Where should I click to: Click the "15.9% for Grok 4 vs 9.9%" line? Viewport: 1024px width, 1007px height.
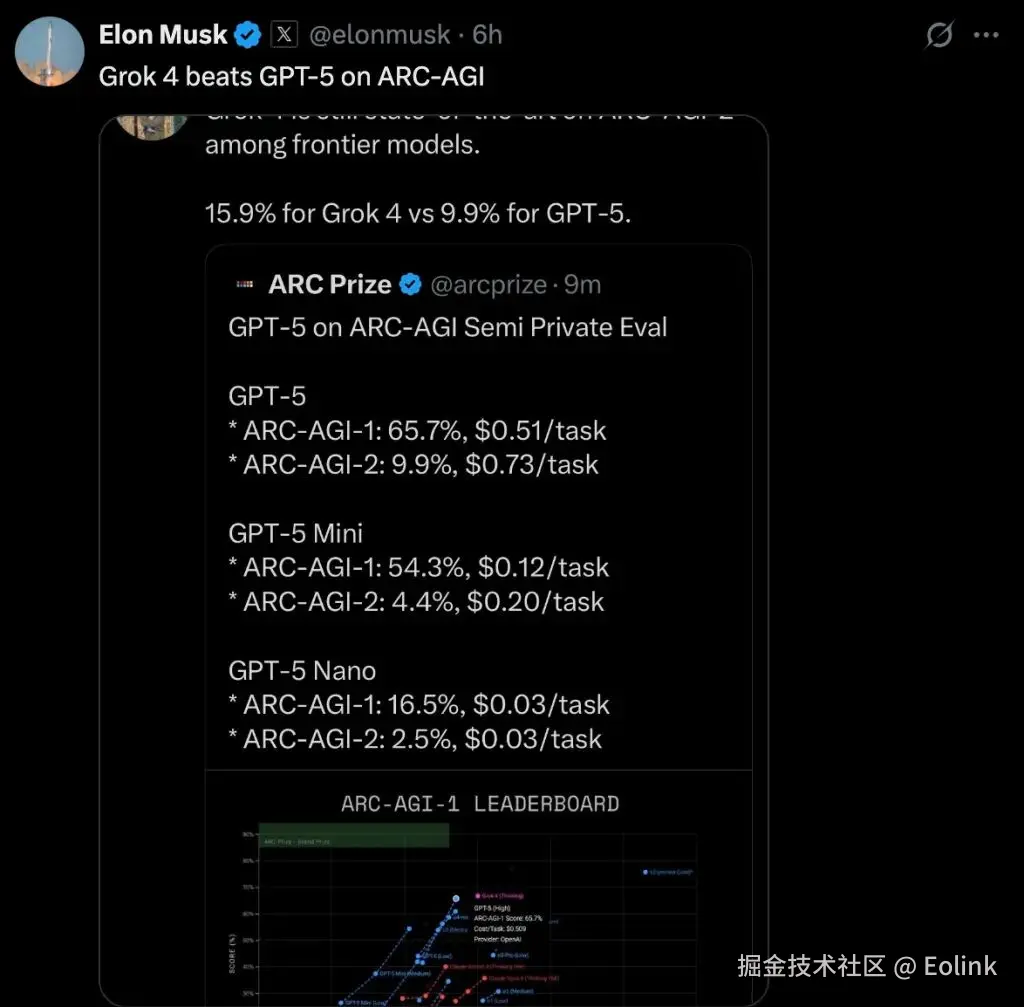click(x=418, y=213)
